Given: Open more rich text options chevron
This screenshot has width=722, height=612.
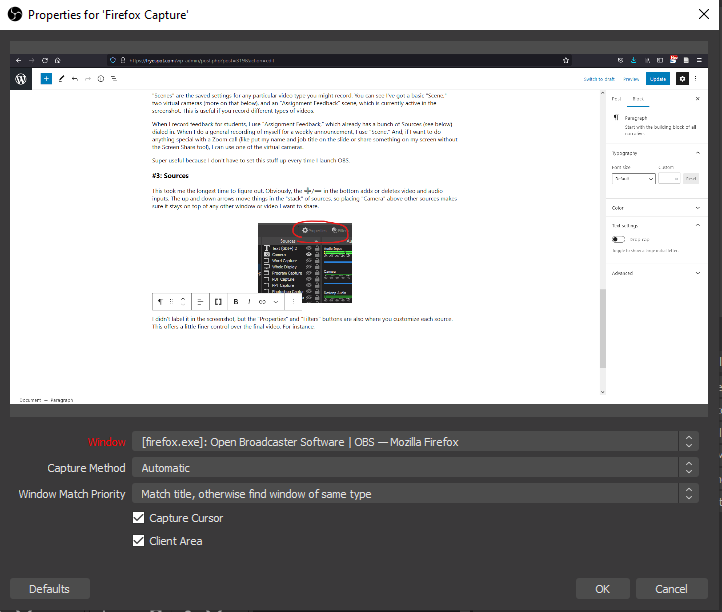Looking at the screenshot, I should pyautogui.click(x=276, y=302).
